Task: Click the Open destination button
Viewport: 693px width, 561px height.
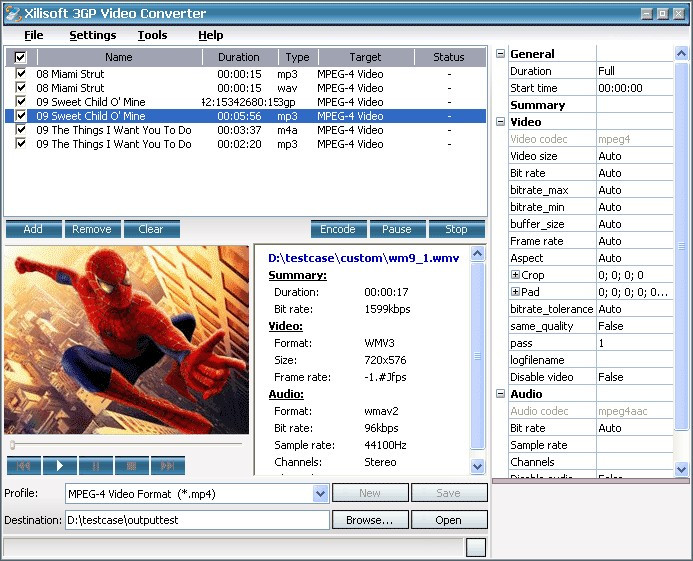Action: coord(449,520)
